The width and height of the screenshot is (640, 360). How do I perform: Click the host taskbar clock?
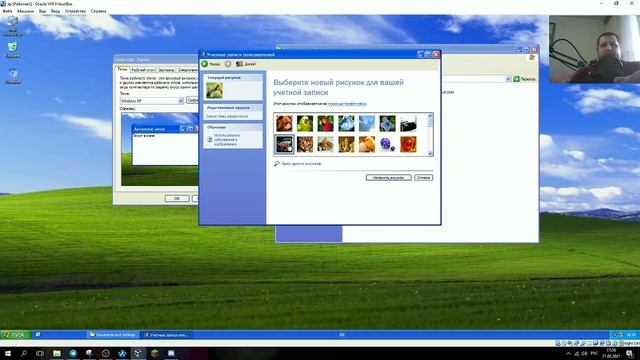(612, 353)
